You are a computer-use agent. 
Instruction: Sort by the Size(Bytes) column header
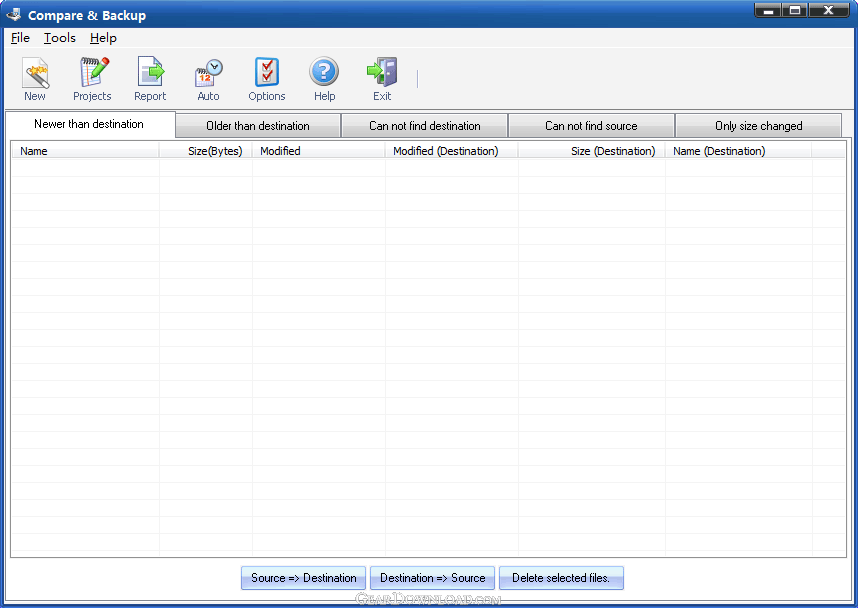pos(206,151)
